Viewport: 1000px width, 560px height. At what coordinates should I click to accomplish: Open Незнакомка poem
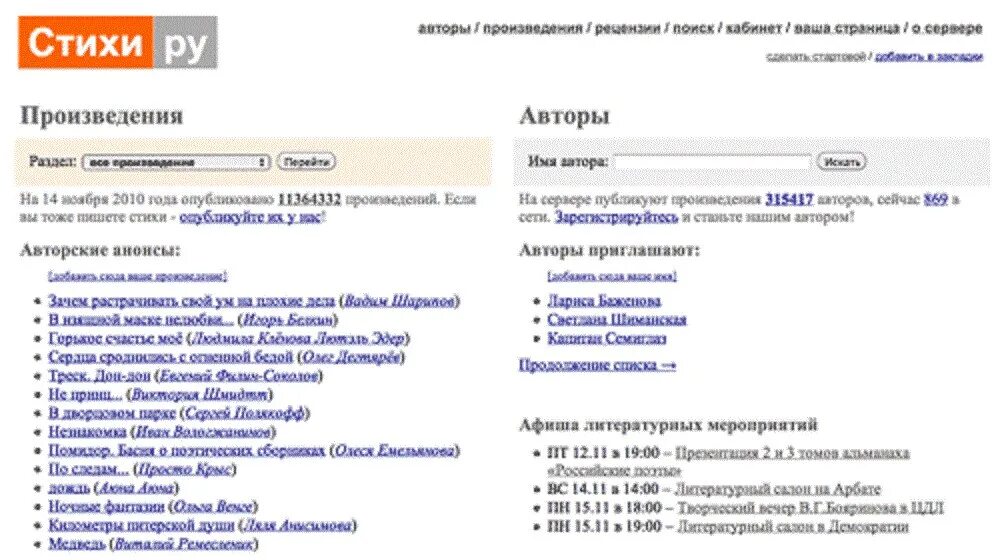point(87,432)
